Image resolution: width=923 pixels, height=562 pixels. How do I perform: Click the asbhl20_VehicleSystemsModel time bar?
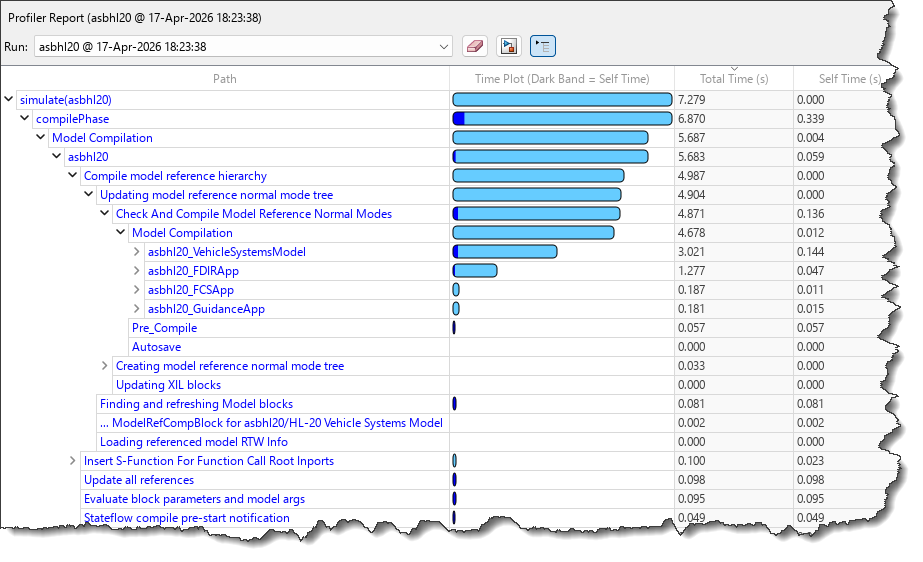tap(505, 252)
